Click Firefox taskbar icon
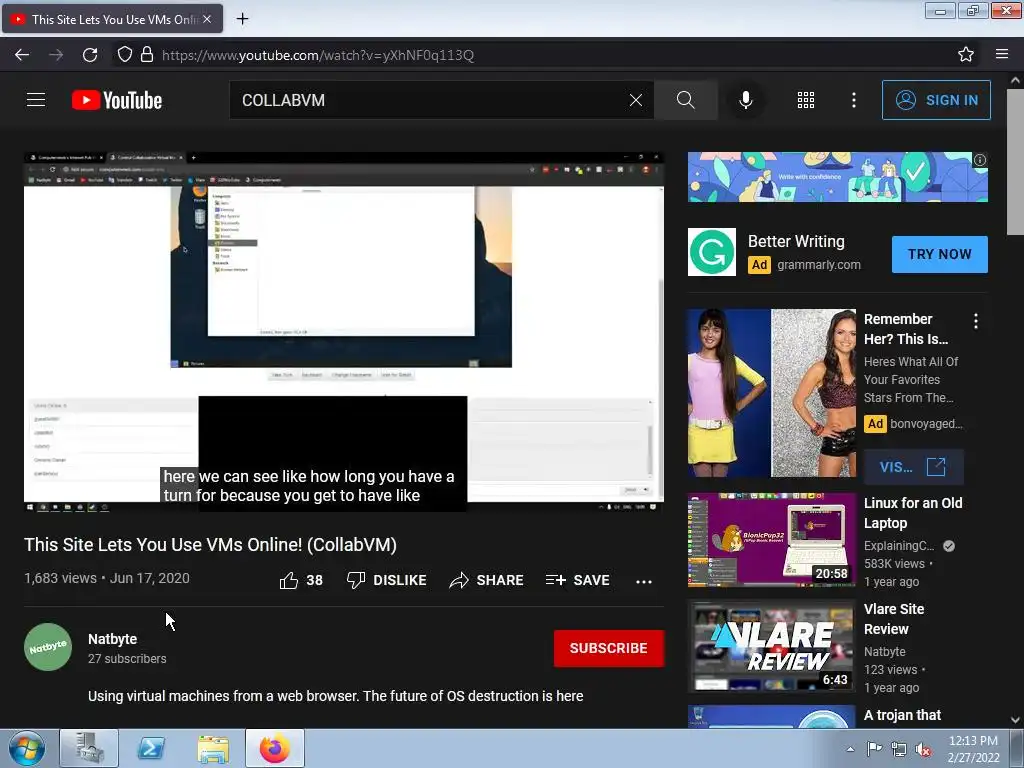This screenshot has height=768, width=1024. coord(274,748)
